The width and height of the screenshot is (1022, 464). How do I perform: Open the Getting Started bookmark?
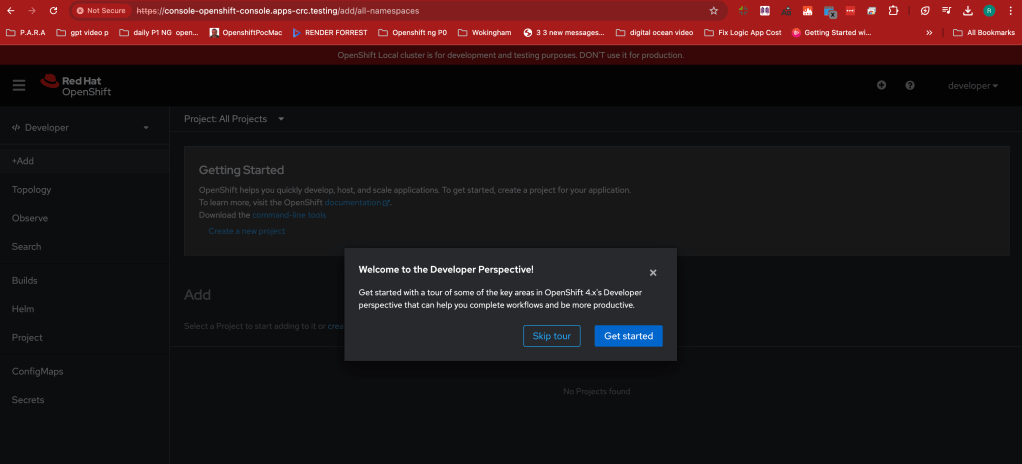tap(831, 32)
